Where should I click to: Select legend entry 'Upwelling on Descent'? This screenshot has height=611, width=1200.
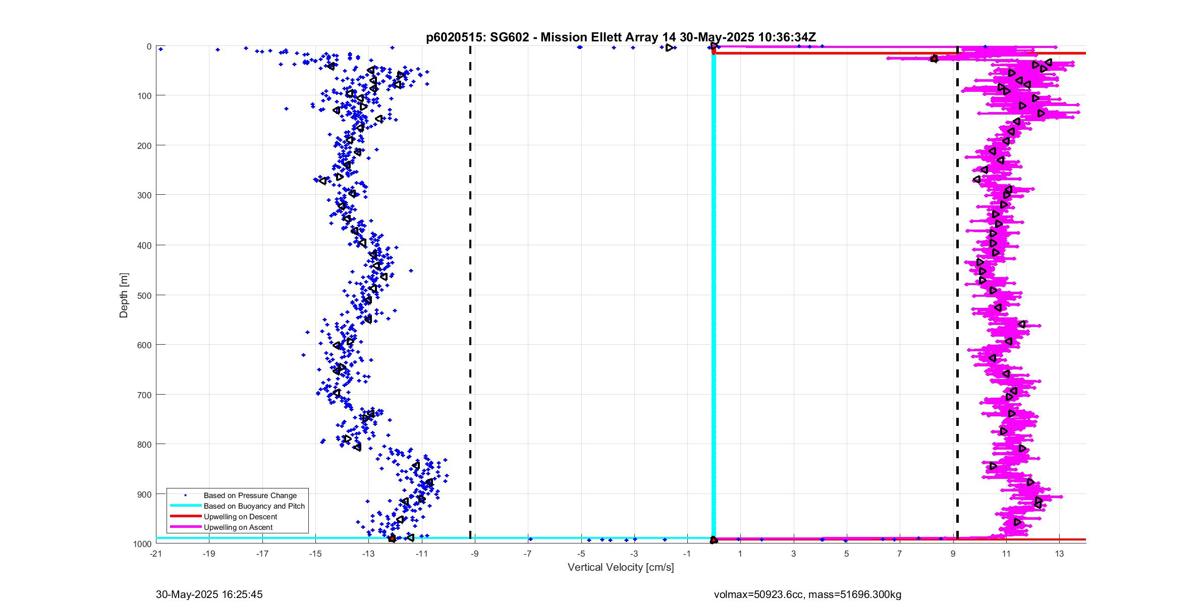242,516
